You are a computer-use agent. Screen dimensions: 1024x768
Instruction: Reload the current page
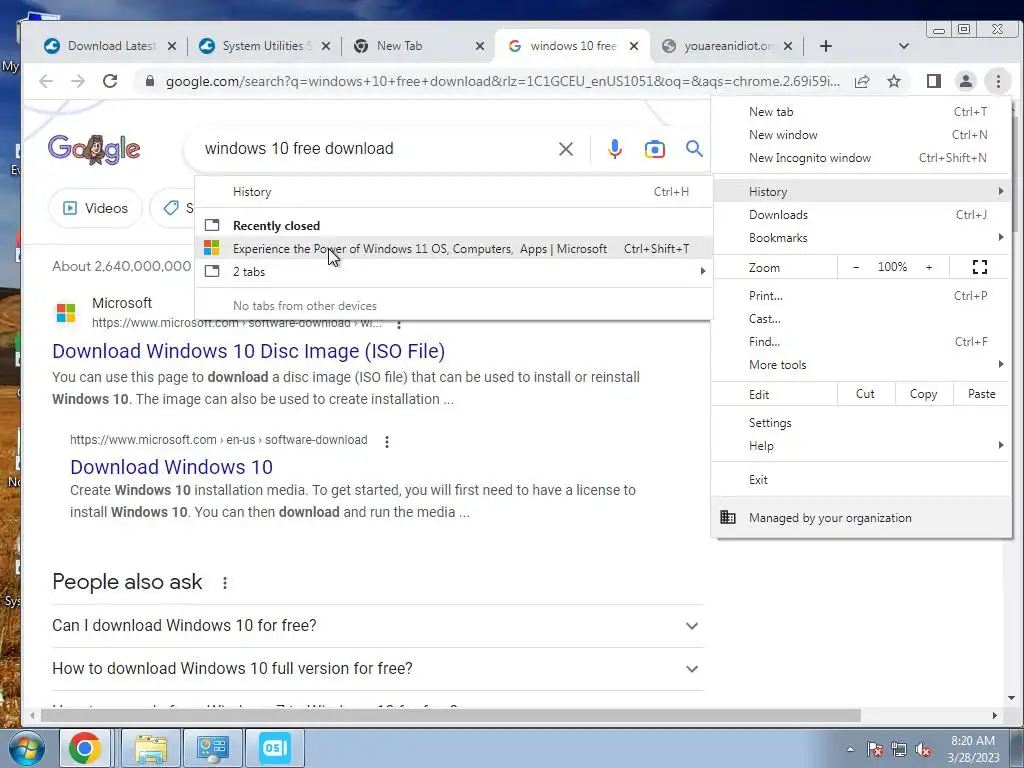coord(110,81)
